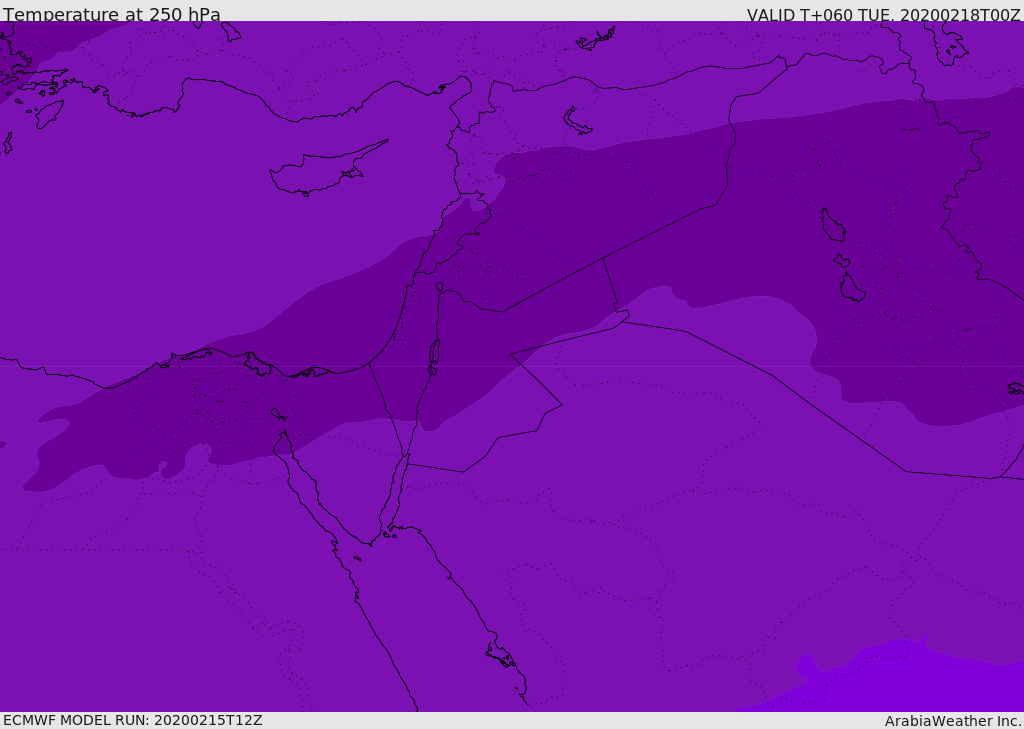
Task: Click the island of Rhodes
Action: point(49,113)
